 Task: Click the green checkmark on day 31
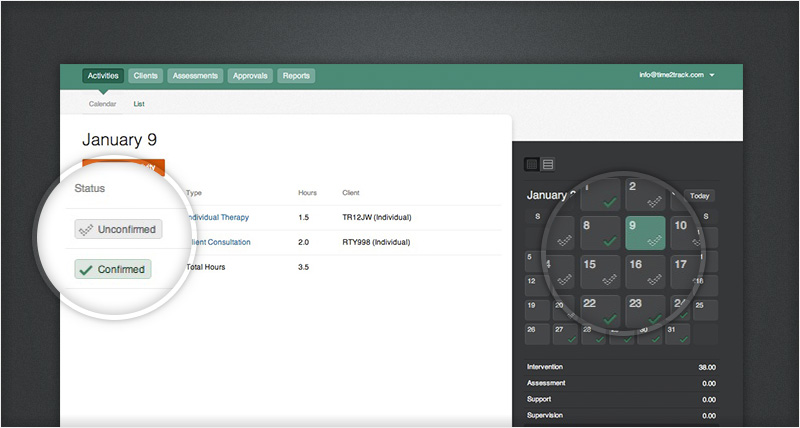point(684,339)
